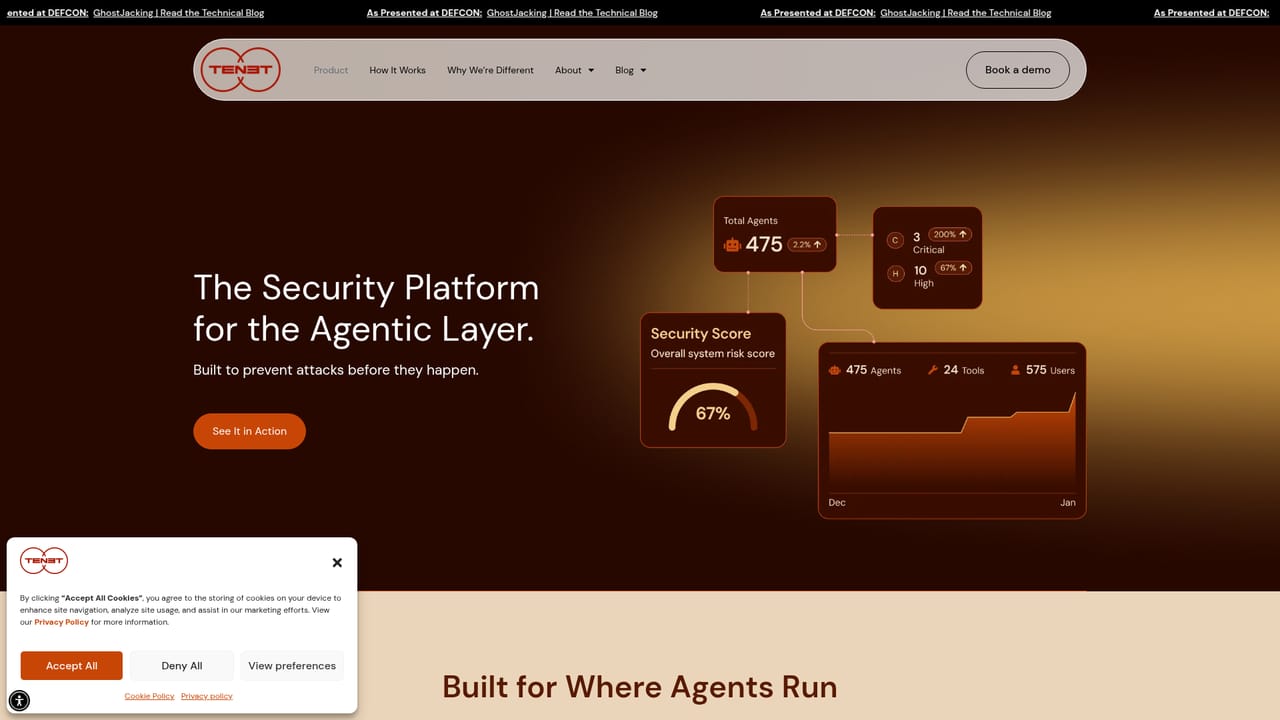
Task: Click the Book a demo button
Action: click(x=1018, y=70)
